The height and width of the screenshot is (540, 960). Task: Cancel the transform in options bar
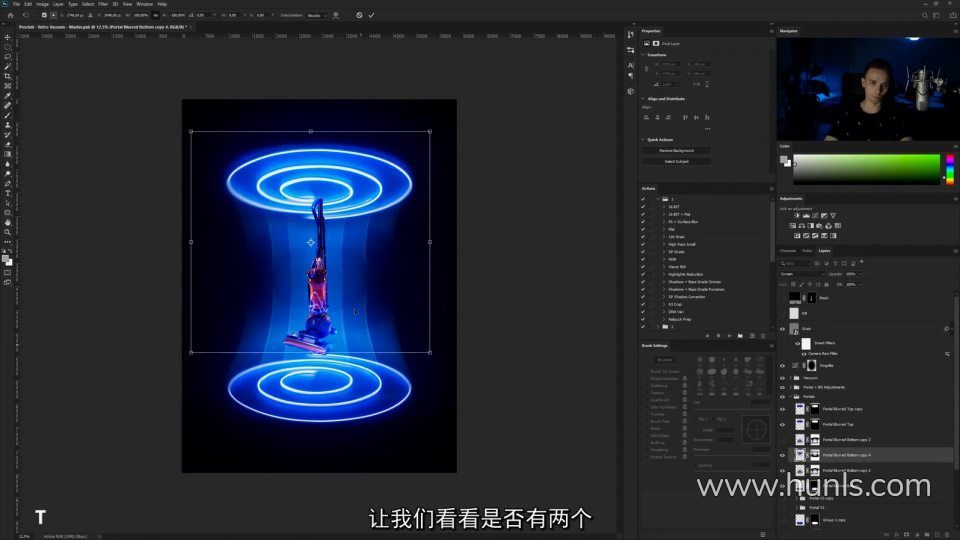[x=359, y=15]
